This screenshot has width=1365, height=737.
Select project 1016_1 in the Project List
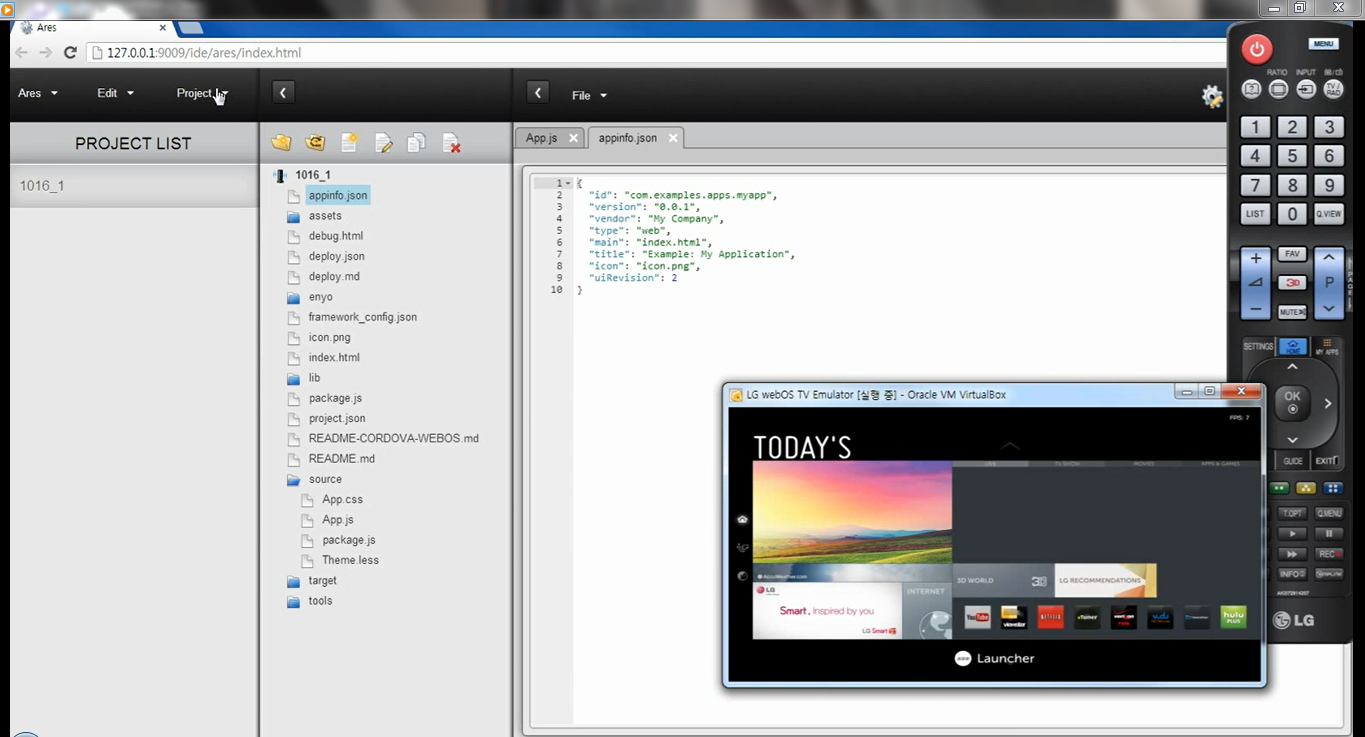[x=133, y=186]
